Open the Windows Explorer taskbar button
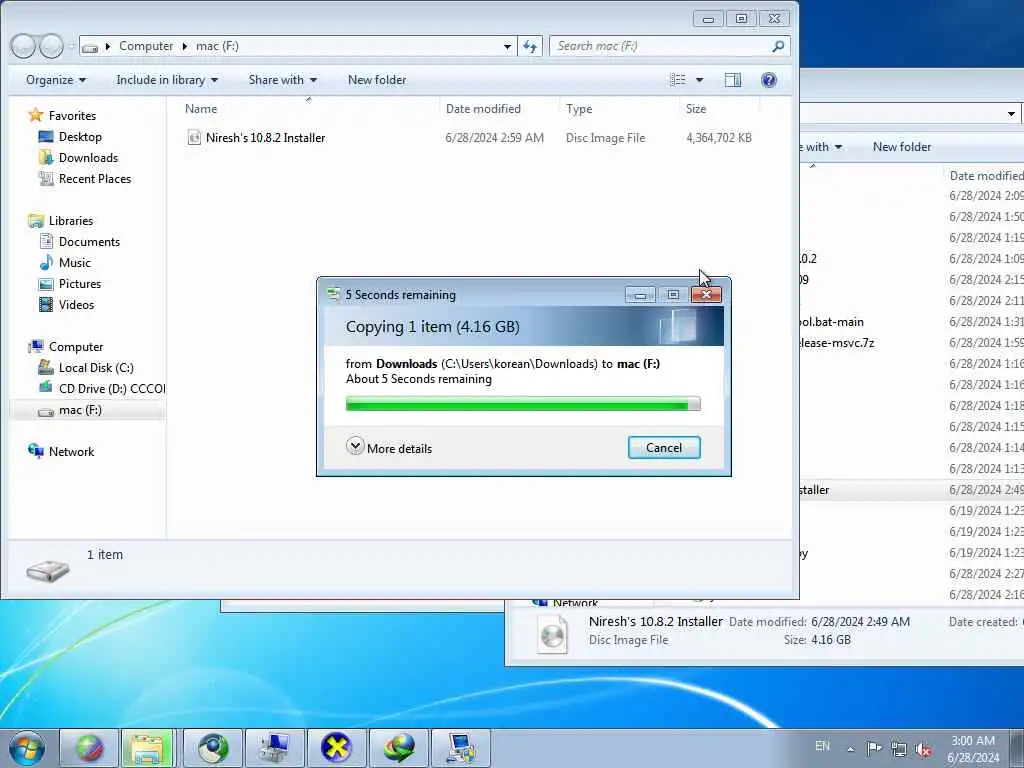The image size is (1024, 768). [x=147, y=748]
